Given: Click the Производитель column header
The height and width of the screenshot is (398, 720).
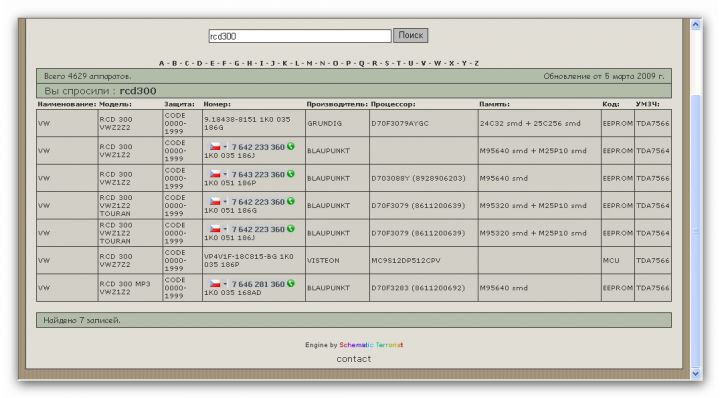Looking at the screenshot, I should pyautogui.click(x=337, y=104).
